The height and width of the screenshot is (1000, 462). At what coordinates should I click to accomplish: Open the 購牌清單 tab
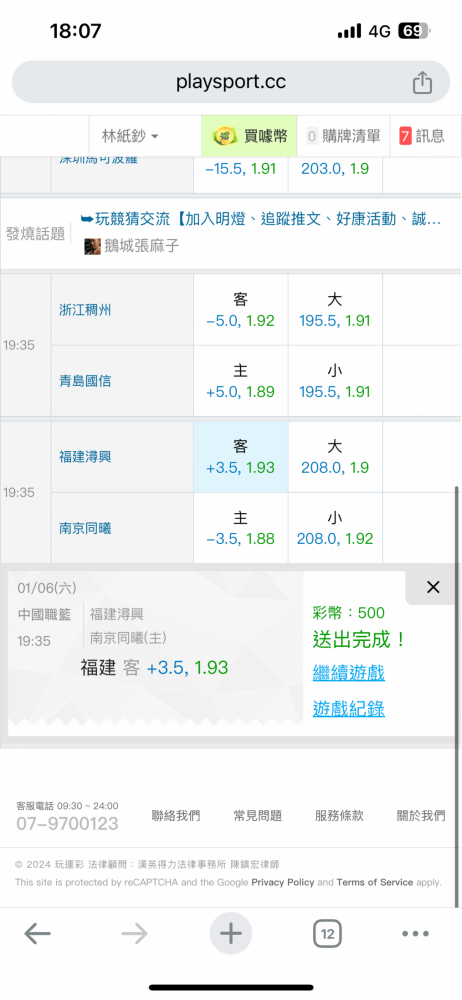pos(343,136)
